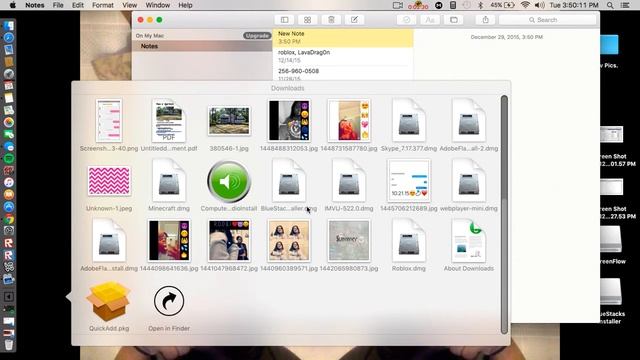Open the 256-960-0508 note

tap(343, 74)
